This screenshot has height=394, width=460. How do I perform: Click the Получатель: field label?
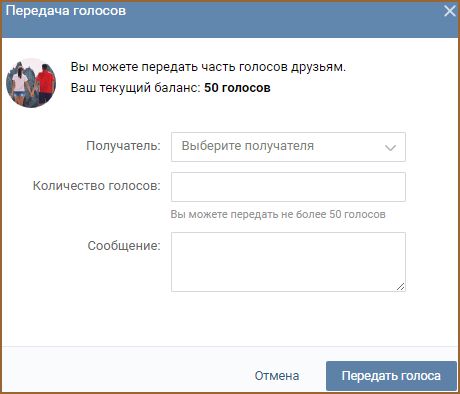123,146
